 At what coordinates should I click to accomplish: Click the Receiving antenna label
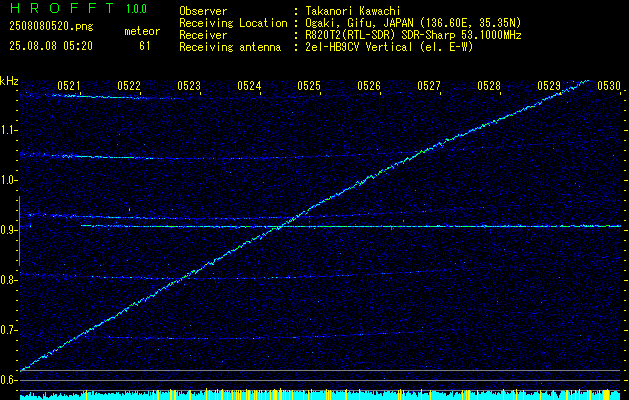click(230, 47)
